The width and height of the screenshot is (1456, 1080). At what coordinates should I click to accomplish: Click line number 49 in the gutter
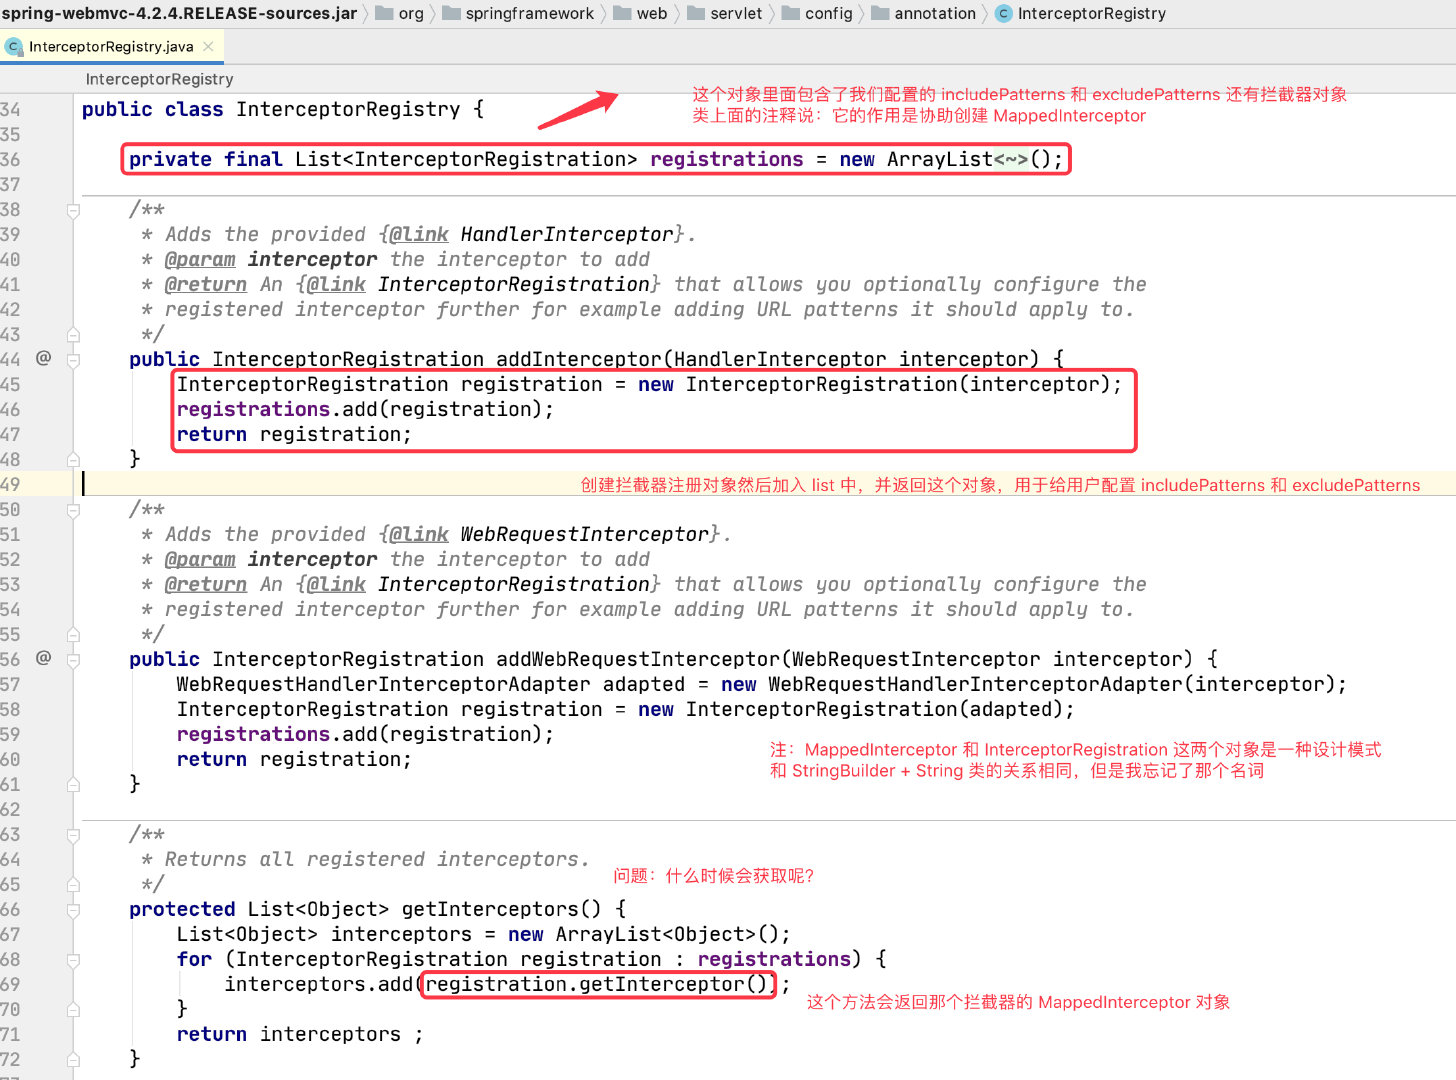(x=10, y=484)
